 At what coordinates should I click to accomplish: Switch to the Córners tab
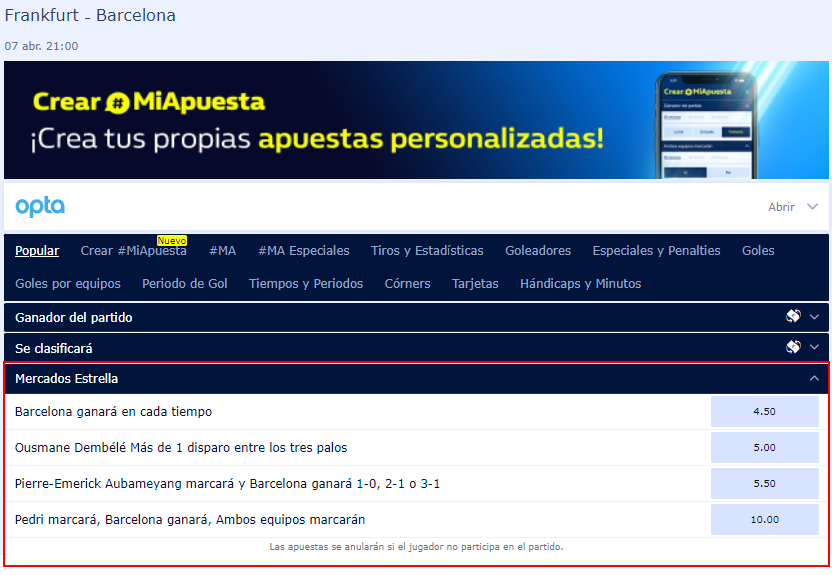(408, 283)
